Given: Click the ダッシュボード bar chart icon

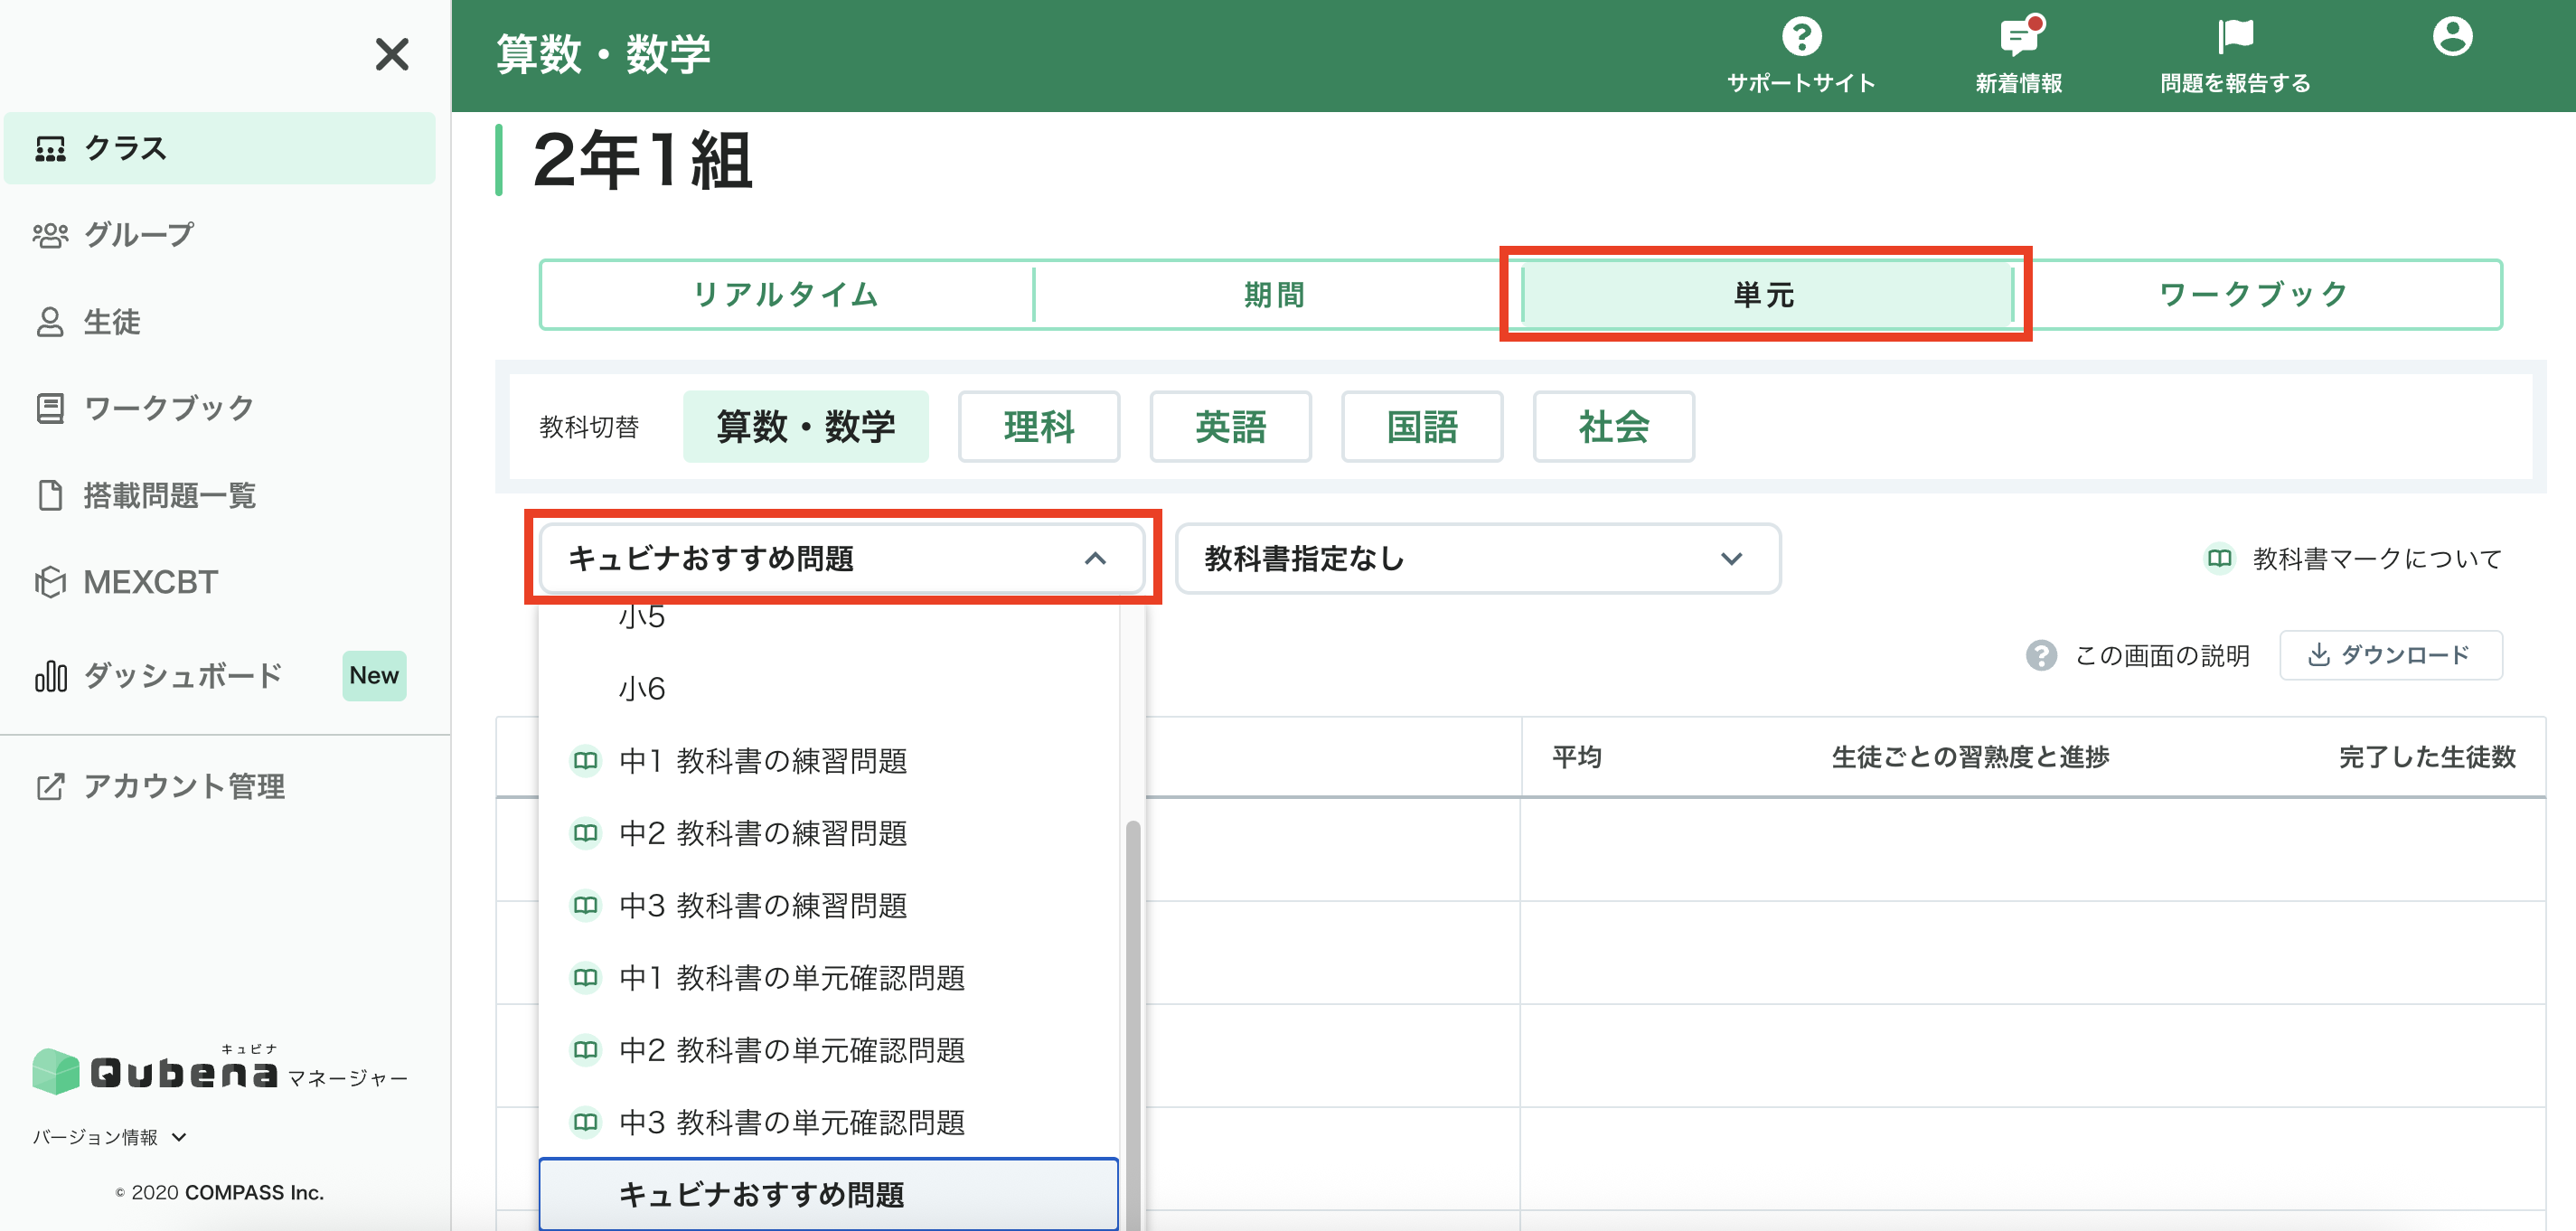Looking at the screenshot, I should click(50, 676).
